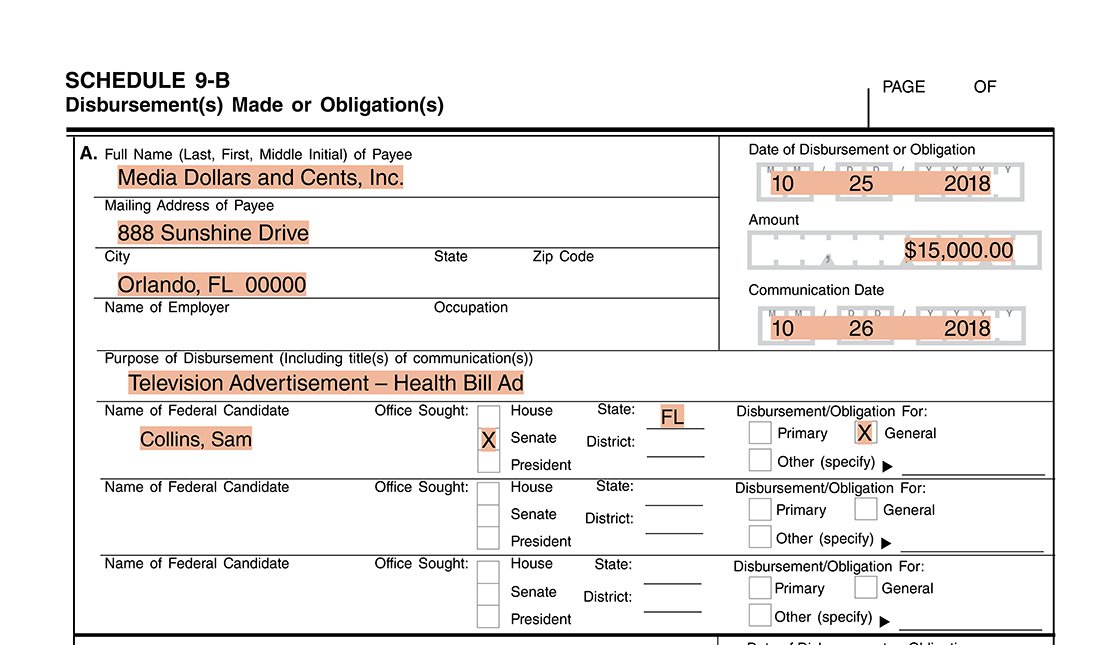This screenshot has width=1120, height=645.
Task: Click the day "26" in Communication Date
Action: 860,328
